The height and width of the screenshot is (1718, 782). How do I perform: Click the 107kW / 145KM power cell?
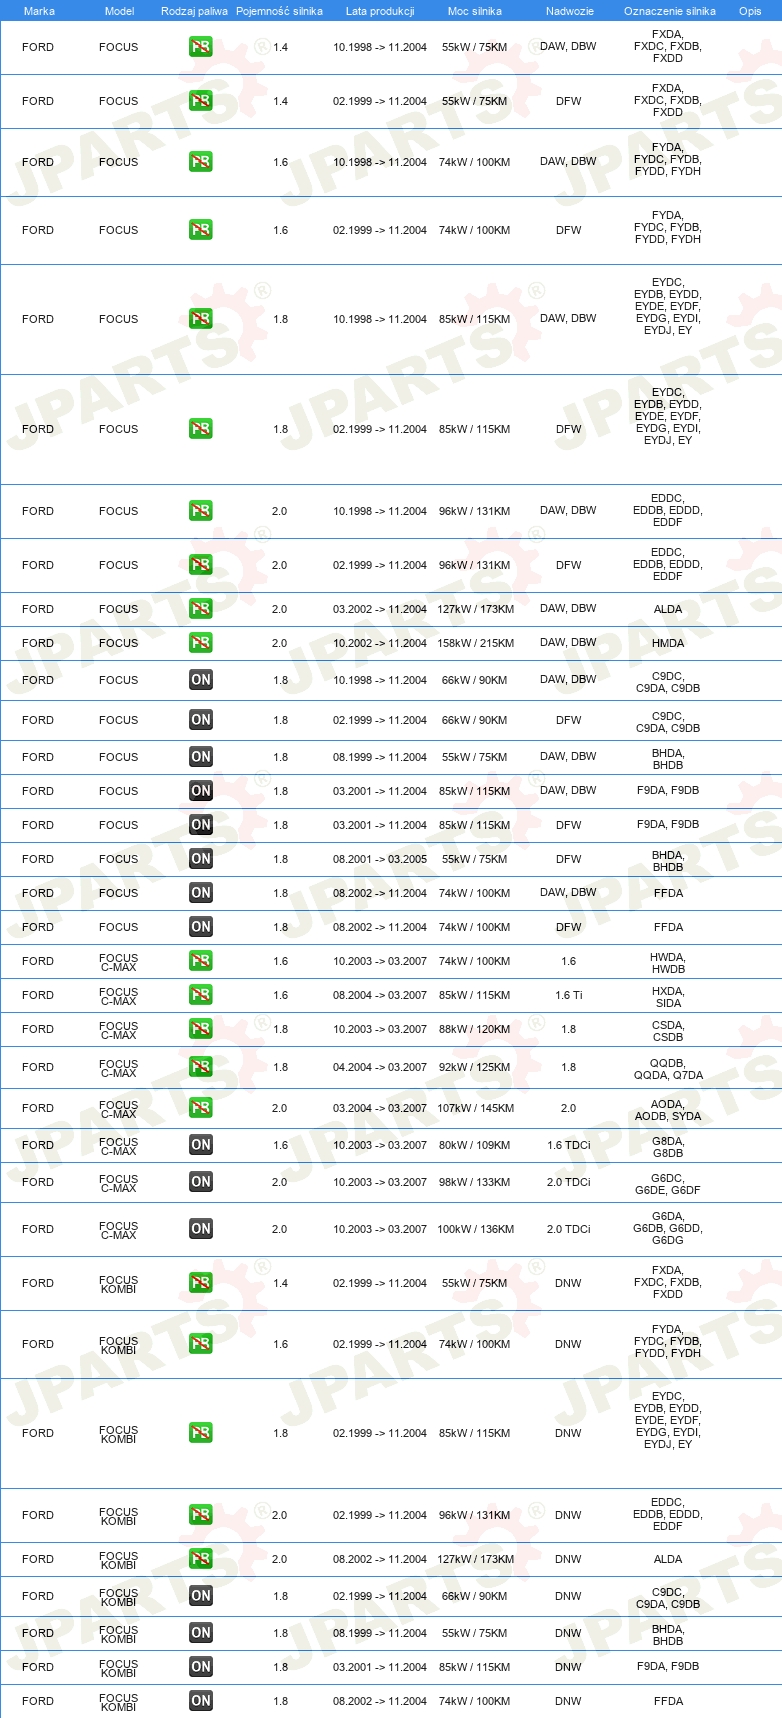tap(475, 1108)
